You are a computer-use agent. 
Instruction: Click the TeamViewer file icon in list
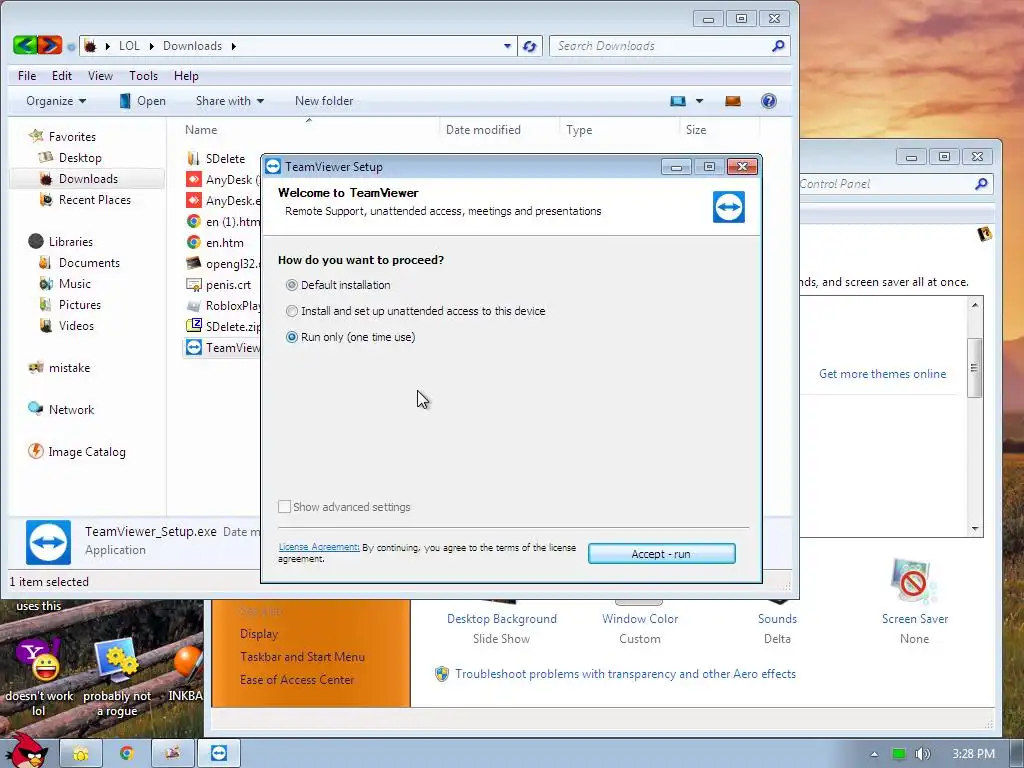click(x=193, y=347)
